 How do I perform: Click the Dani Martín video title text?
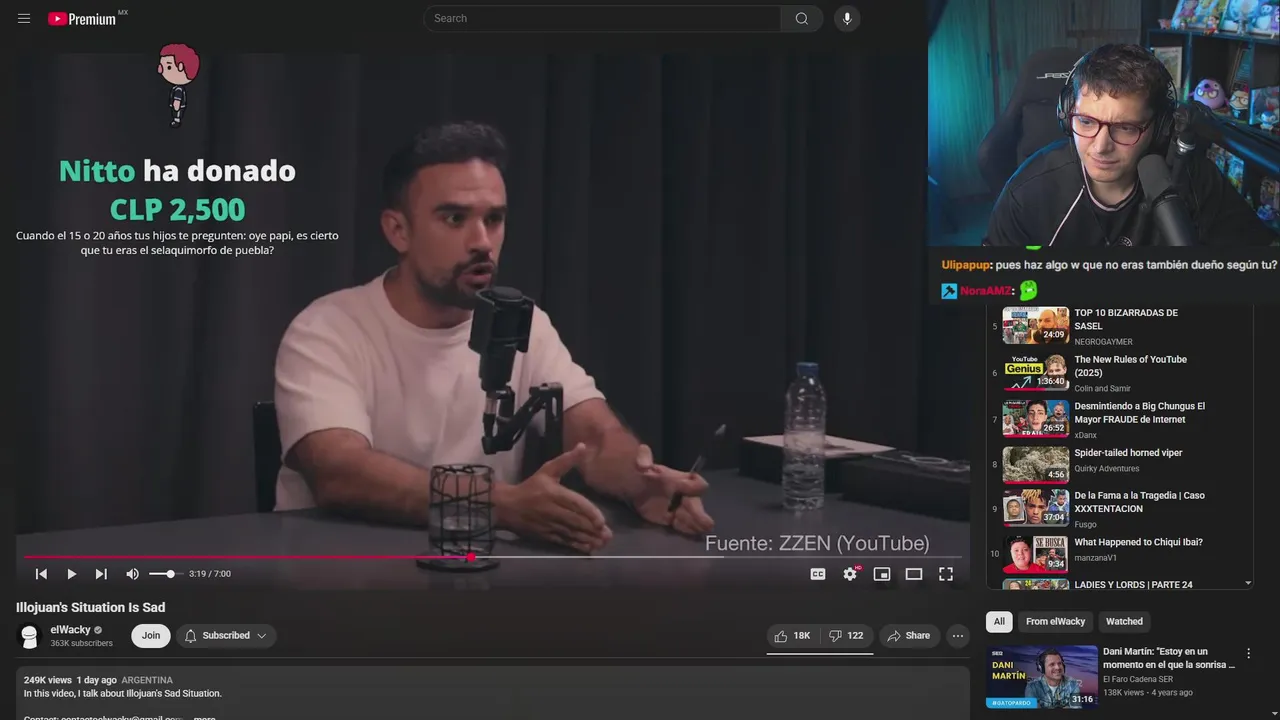tap(1169, 658)
